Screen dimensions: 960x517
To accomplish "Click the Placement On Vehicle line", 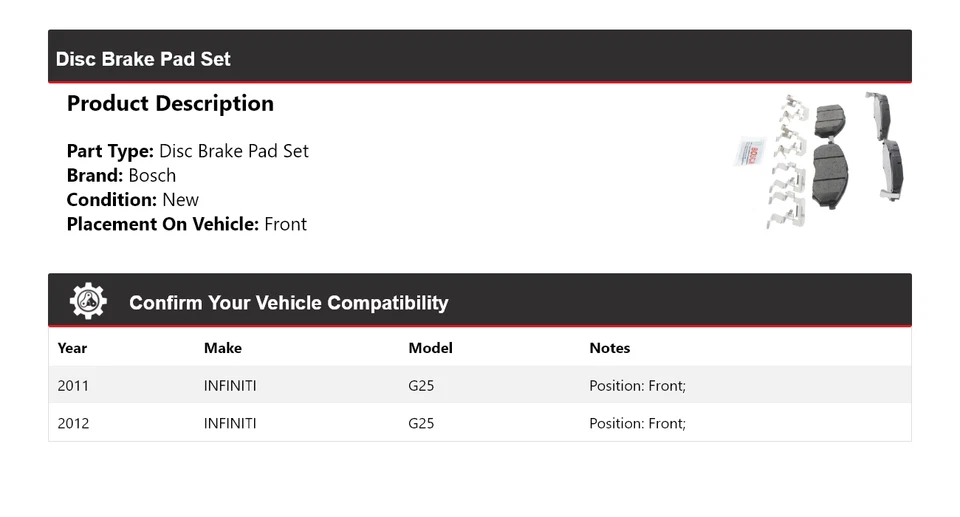I will (x=186, y=224).
